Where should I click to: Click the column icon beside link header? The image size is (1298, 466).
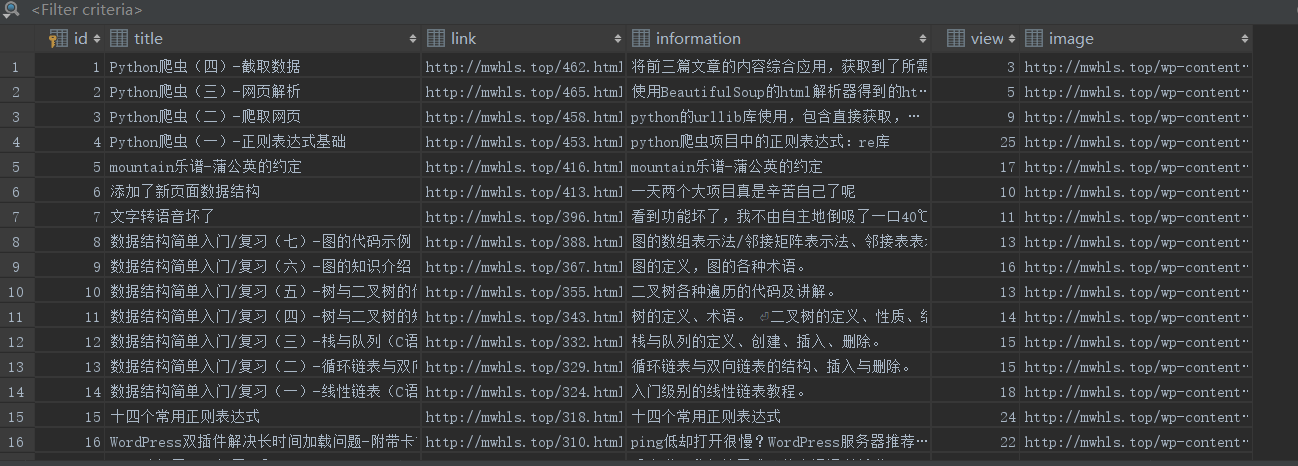pos(435,39)
